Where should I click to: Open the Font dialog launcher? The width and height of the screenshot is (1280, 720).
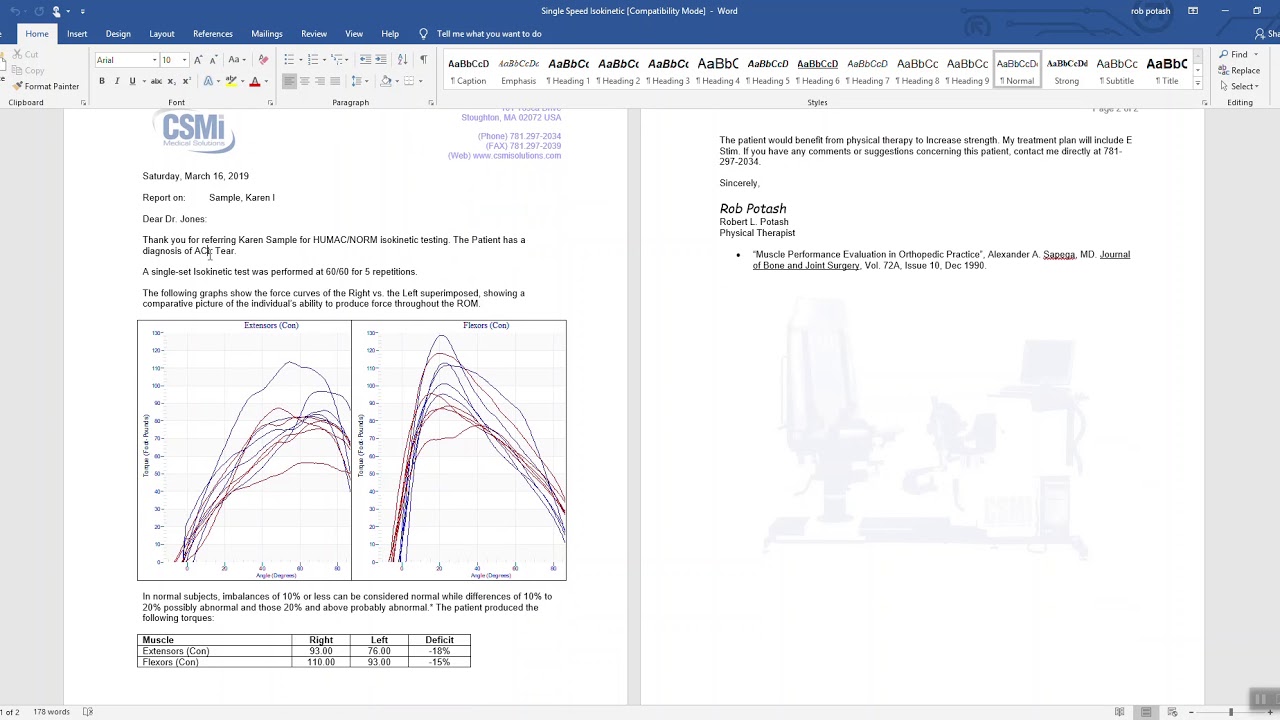270,103
